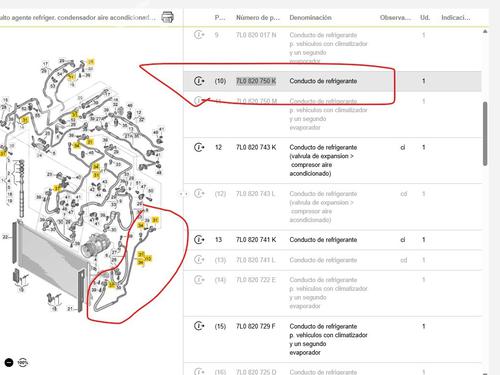
Task: Click the Número de p... column header
Action: [x=258, y=18]
